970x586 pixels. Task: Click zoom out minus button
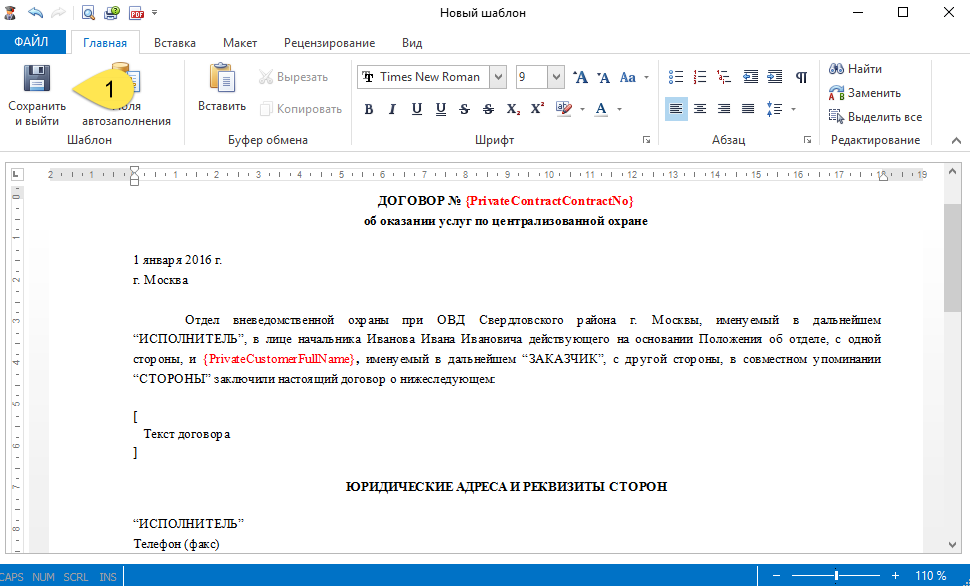pos(776,575)
